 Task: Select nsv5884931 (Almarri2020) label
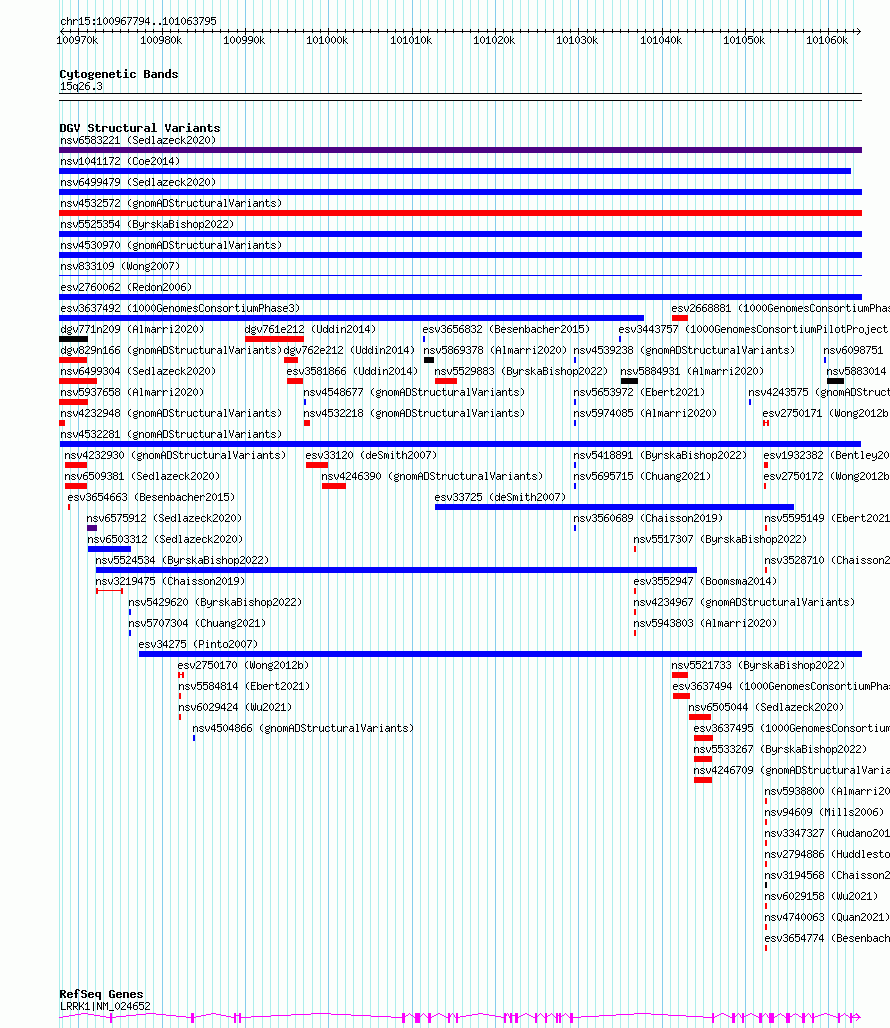point(692,371)
